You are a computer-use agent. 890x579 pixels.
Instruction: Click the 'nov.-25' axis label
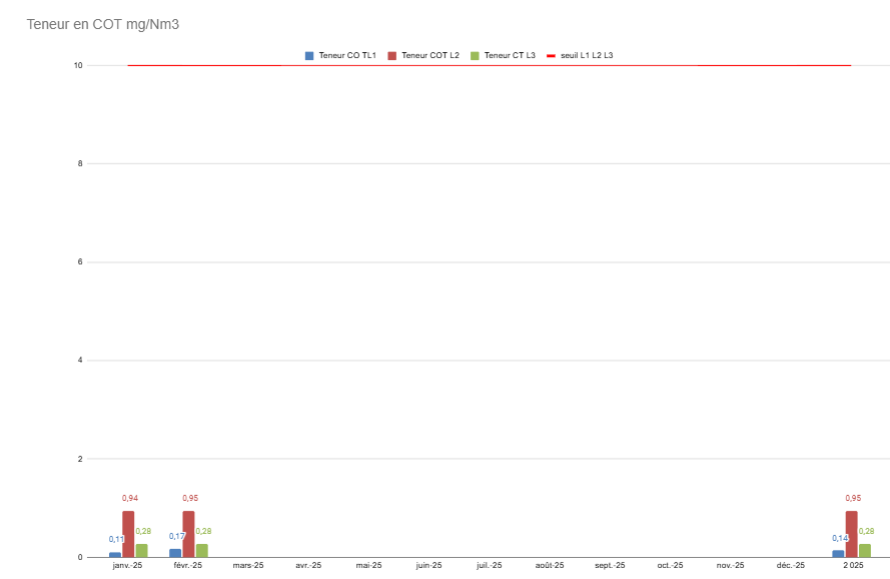click(x=731, y=565)
